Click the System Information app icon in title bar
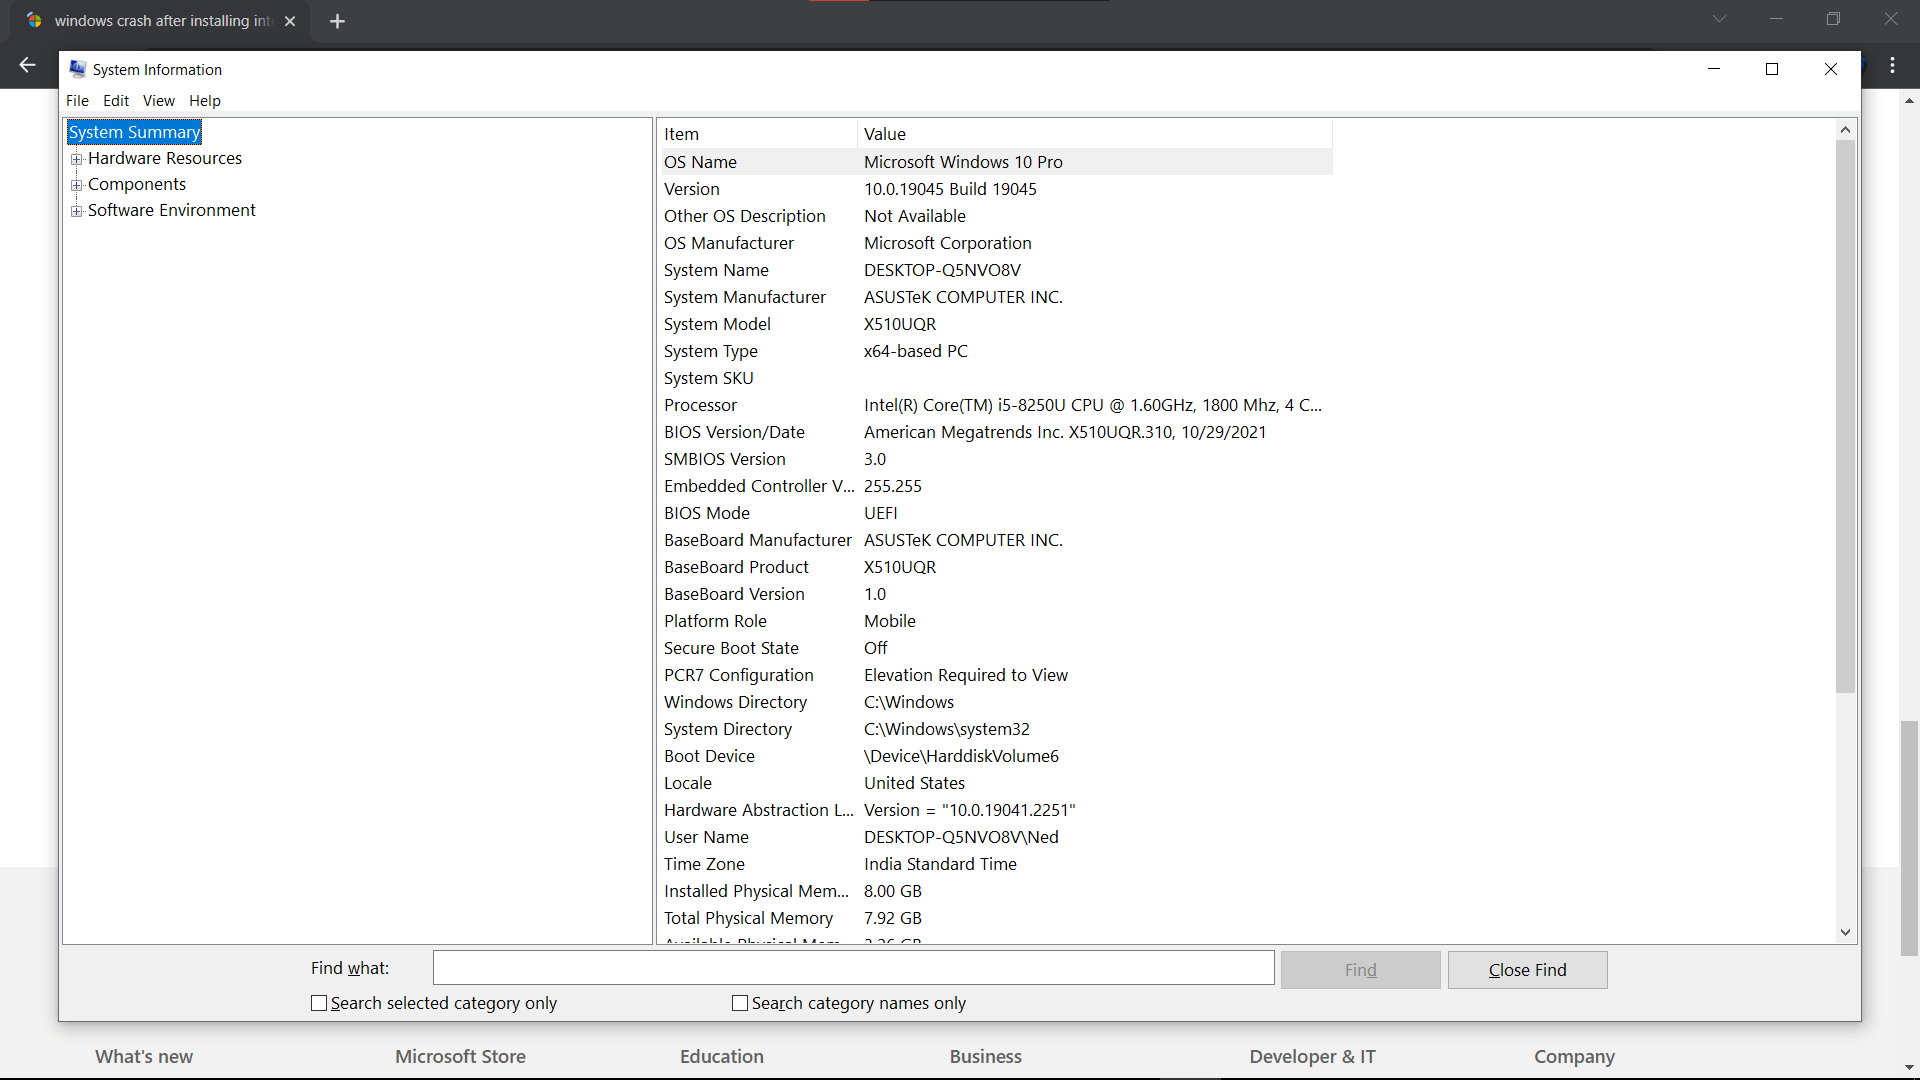The image size is (1920, 1080). [x=78, y=69]
